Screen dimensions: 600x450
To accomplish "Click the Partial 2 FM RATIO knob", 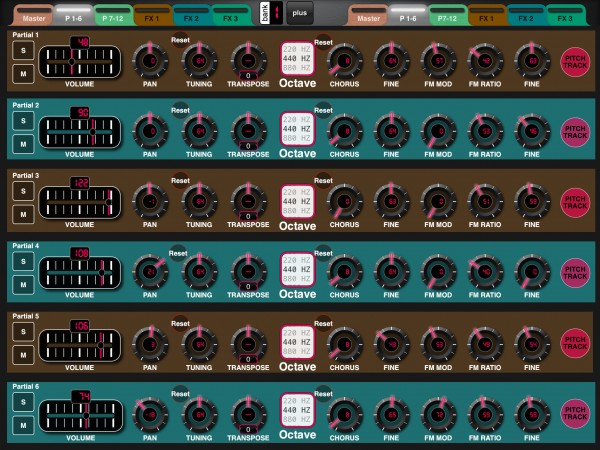I will pyautogui.click(x=485, y=131).
